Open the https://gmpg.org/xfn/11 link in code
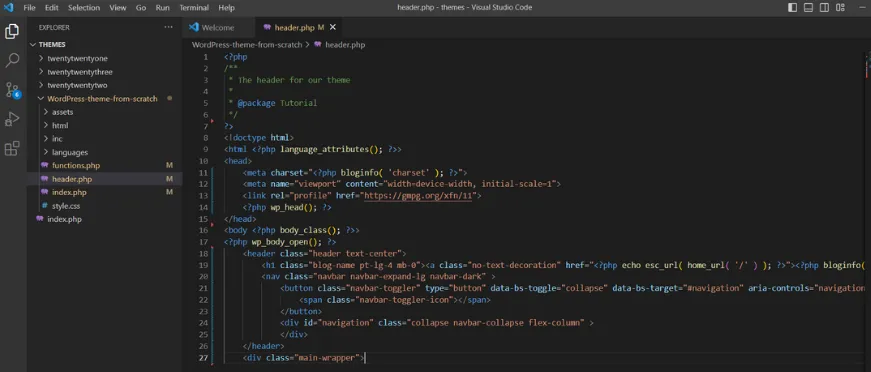The height and width of the screenshot is (372, 871). 418,195
